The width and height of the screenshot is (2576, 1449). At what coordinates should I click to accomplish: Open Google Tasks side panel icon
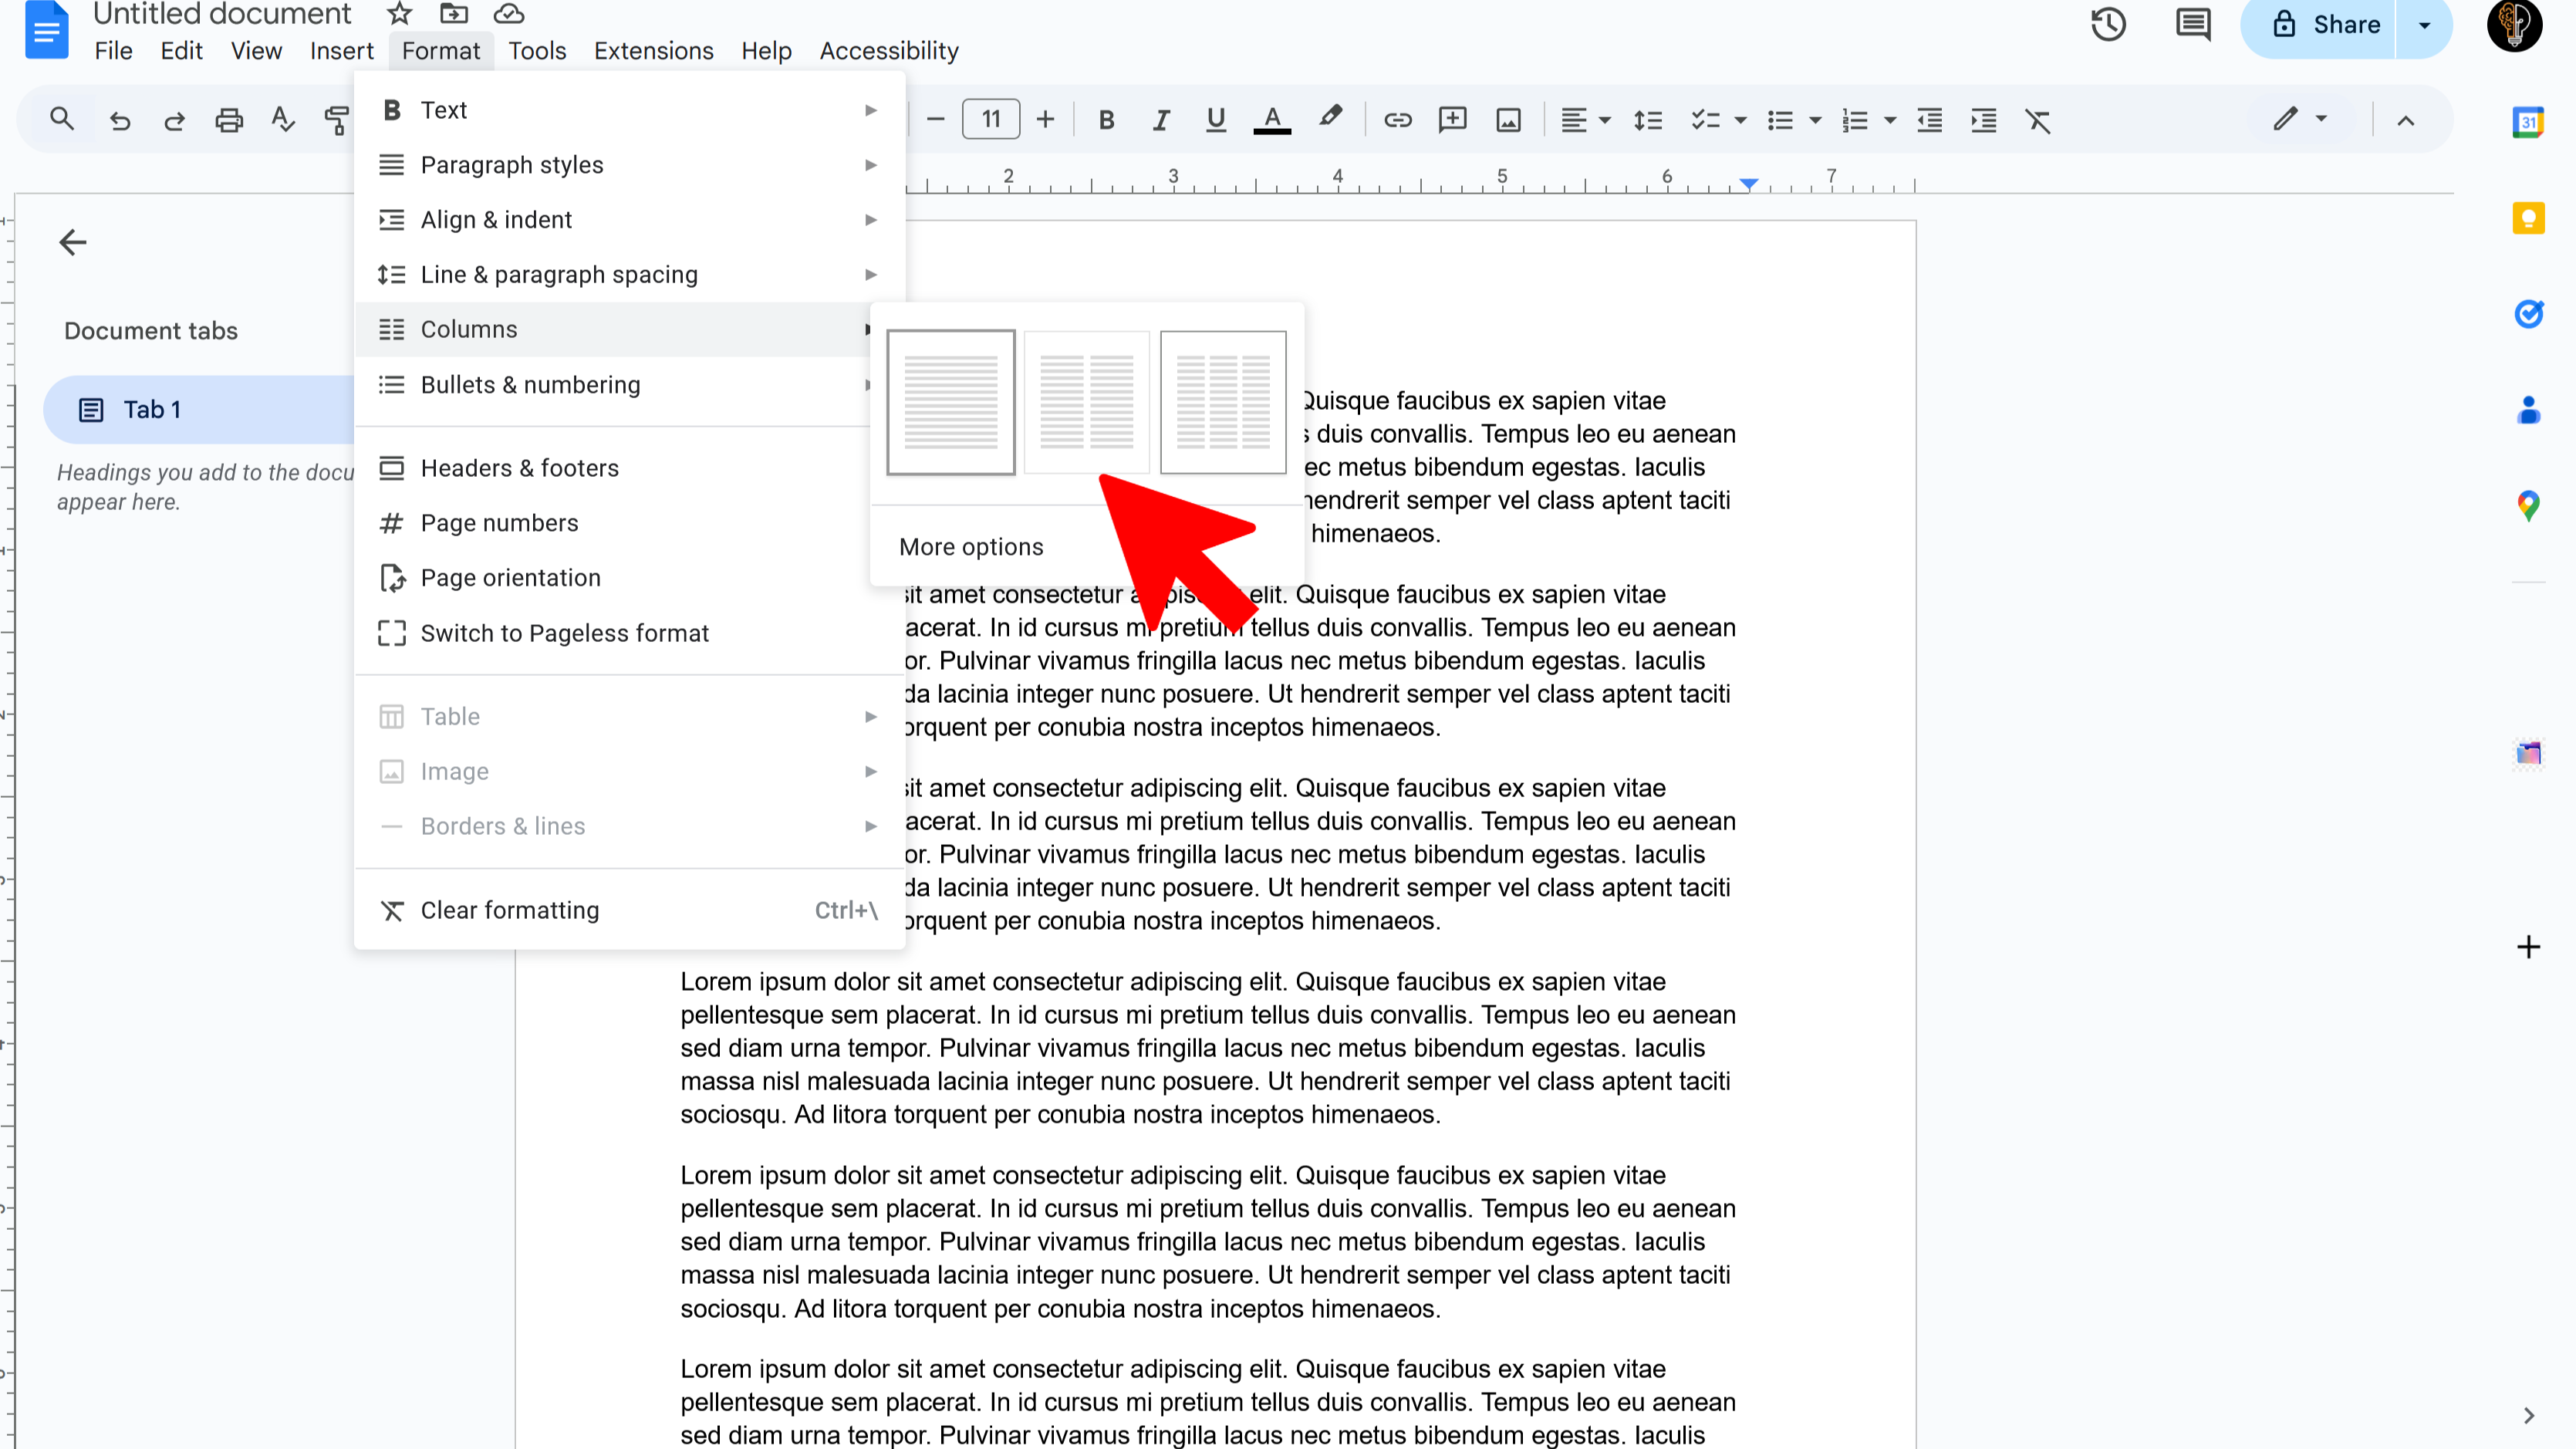point(2528,314)
